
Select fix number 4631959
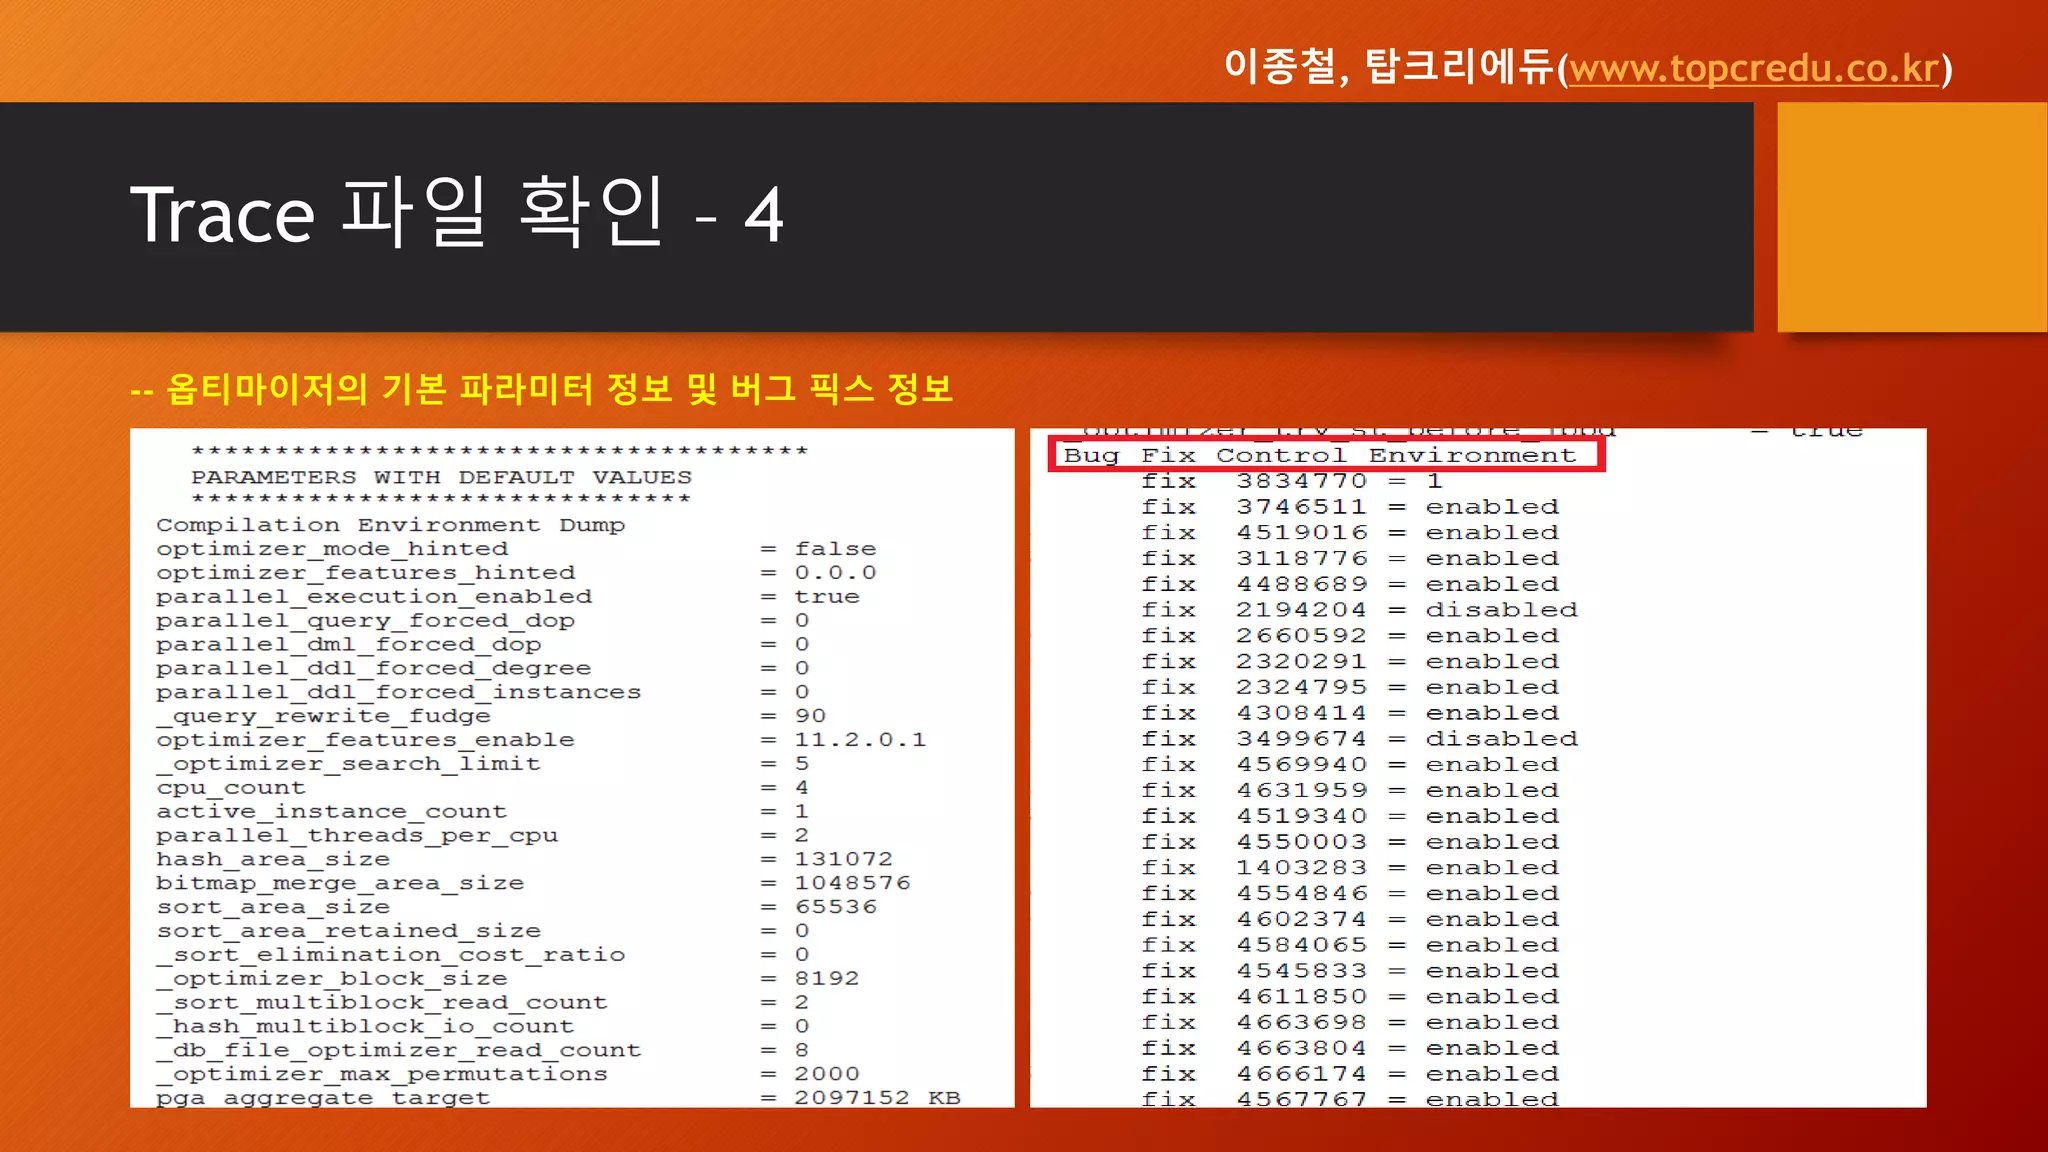(1302, 791)
